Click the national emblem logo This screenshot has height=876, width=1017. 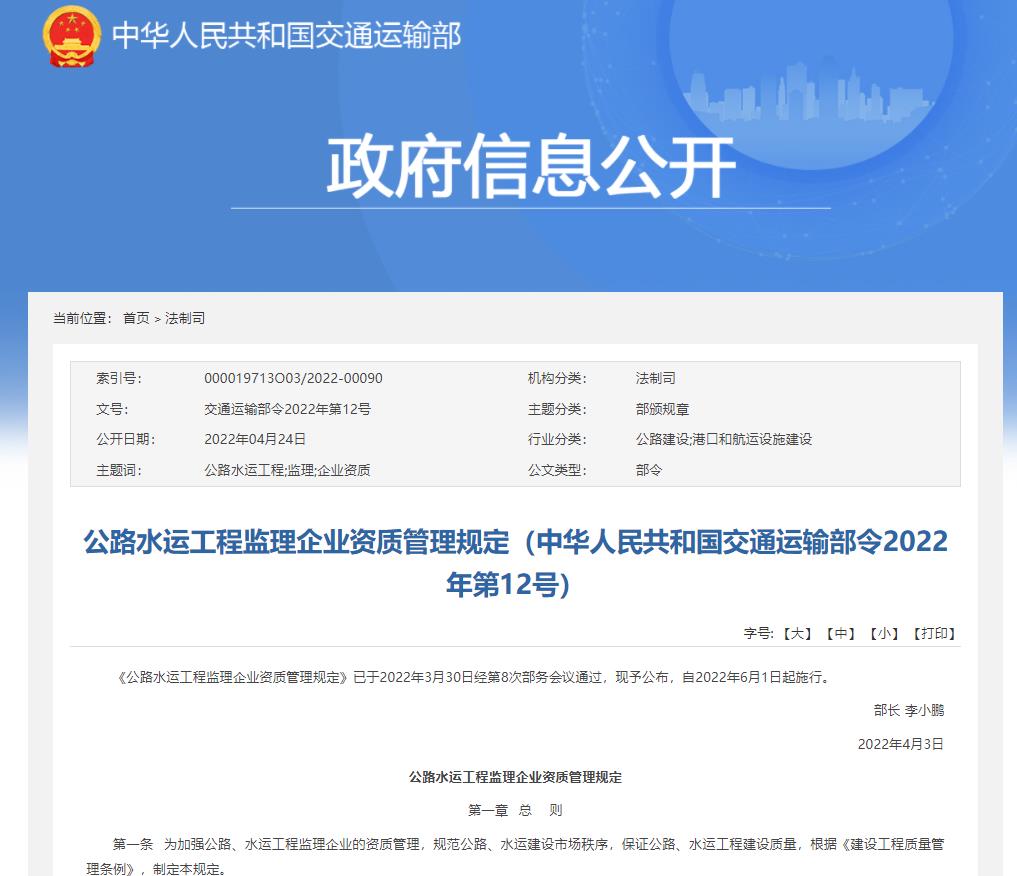point(72,36)
